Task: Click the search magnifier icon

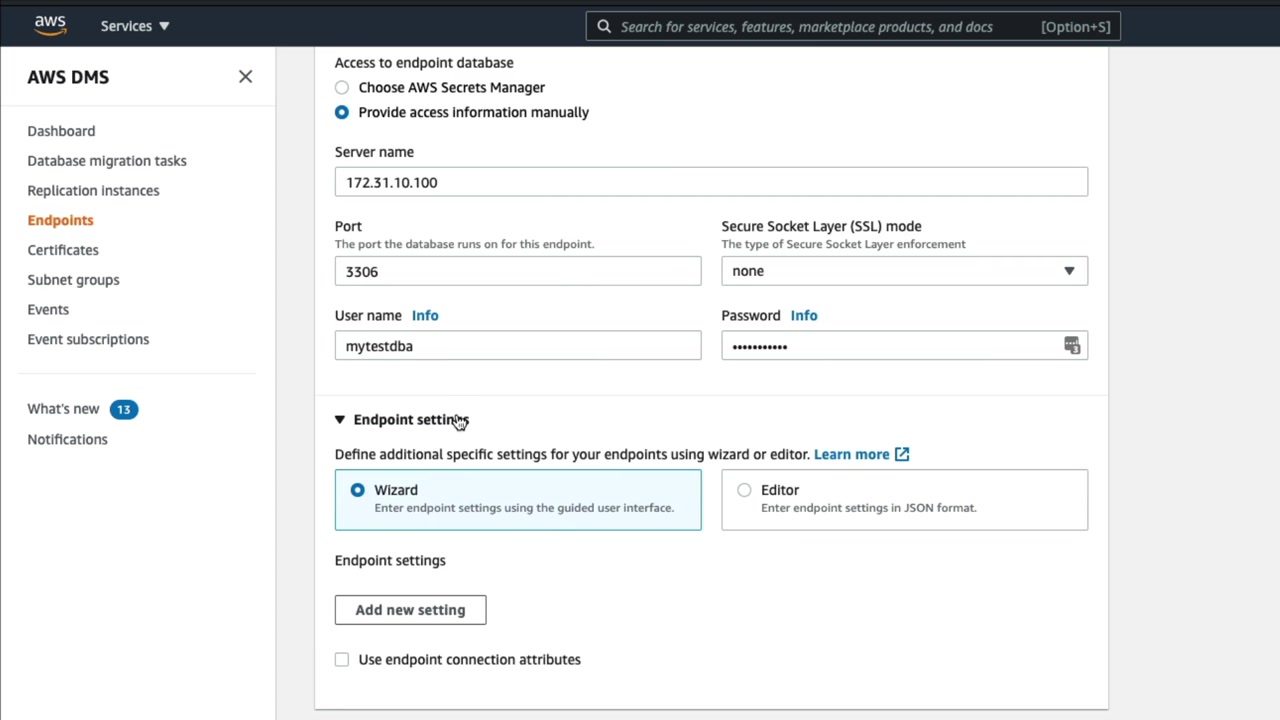Action: point(604,27)
